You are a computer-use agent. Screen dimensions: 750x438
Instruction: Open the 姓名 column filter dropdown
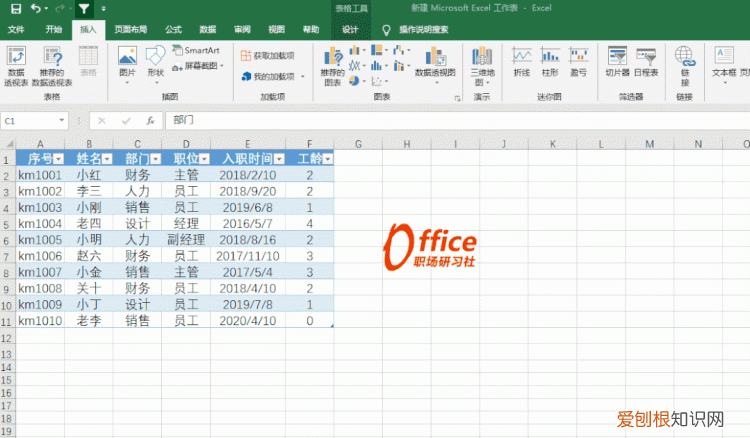[107, 159]
